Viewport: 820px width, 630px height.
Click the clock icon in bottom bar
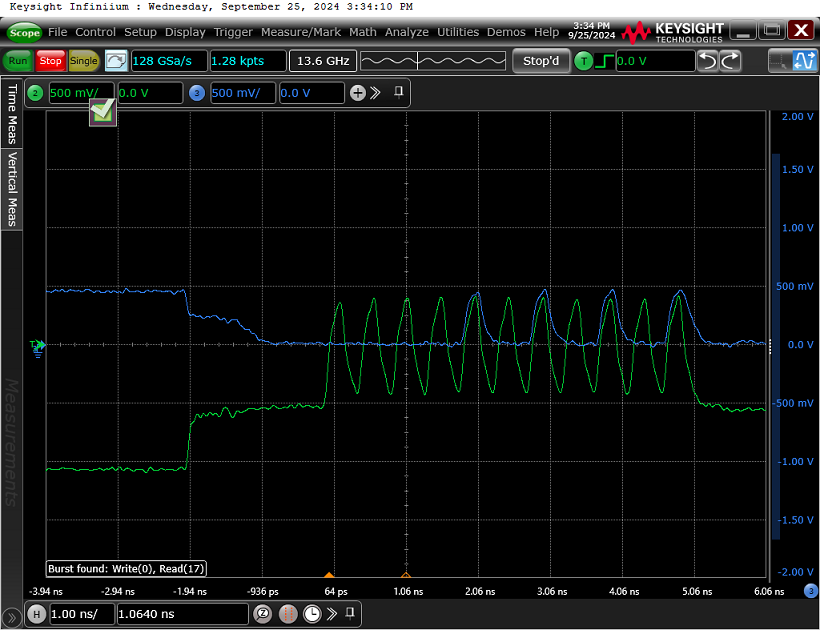312,614
